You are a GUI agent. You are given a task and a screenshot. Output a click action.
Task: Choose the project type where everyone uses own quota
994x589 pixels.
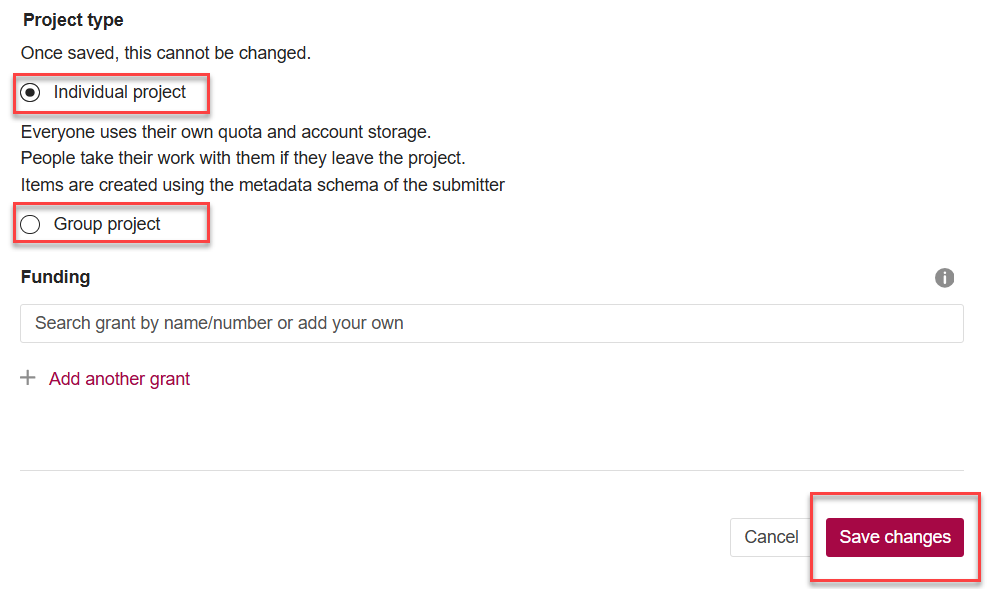tap(31, 93)
